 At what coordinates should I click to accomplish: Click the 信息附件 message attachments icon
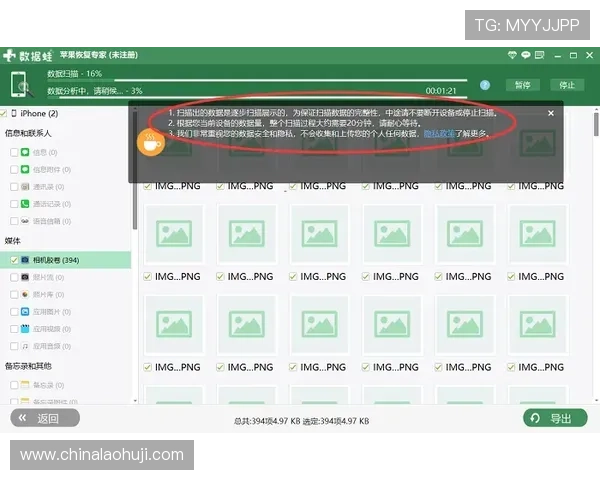[x=25, y=170]
